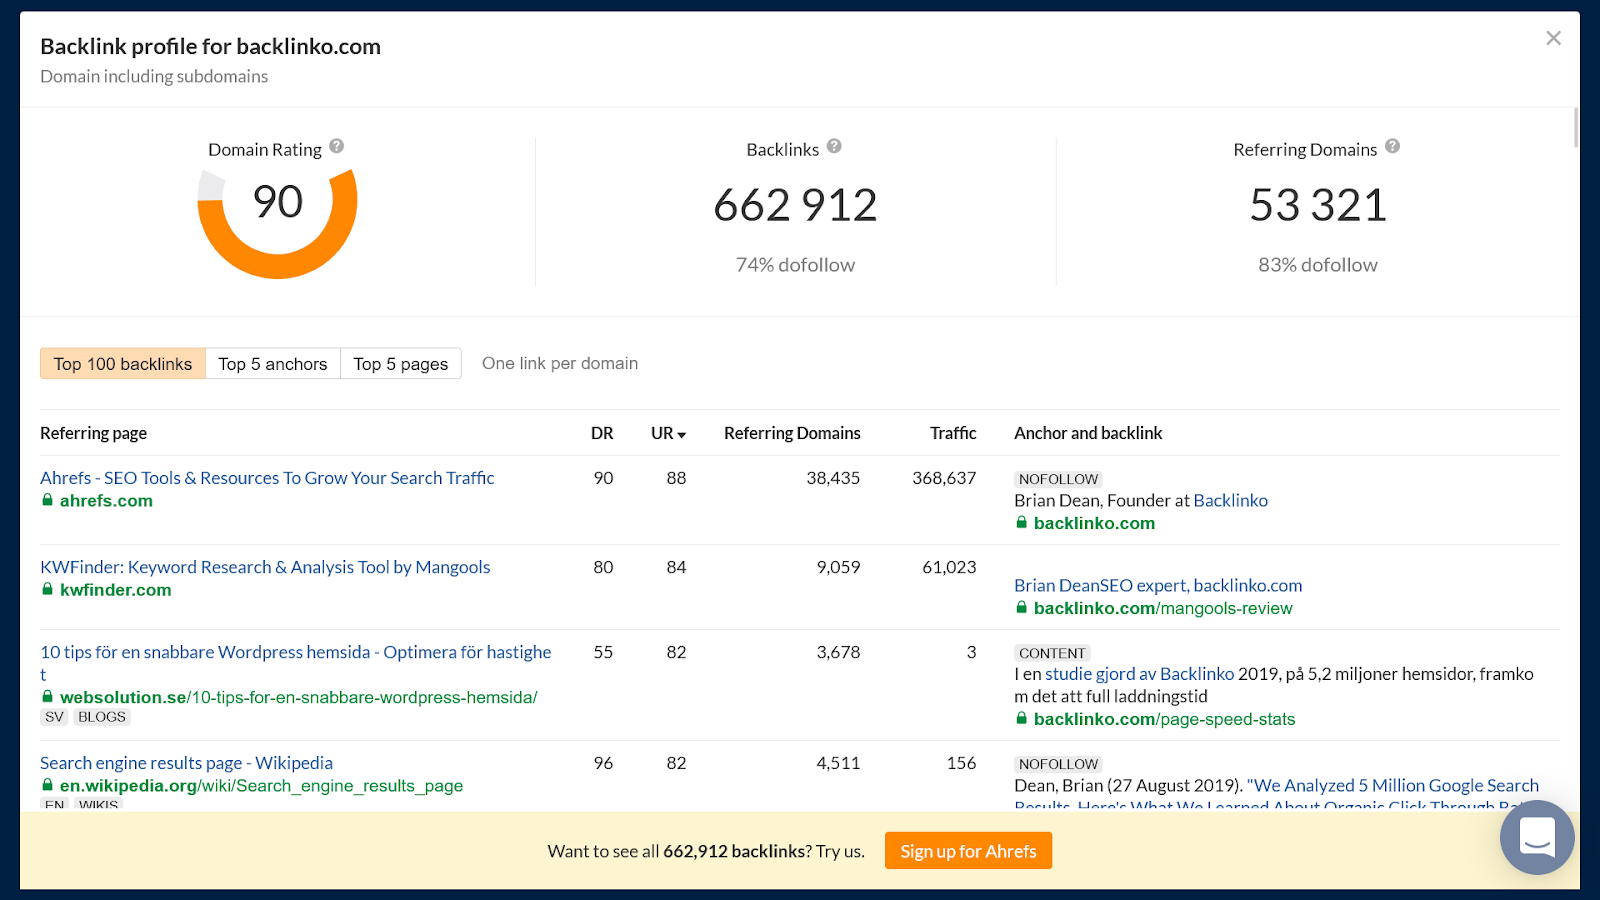The height and width of the screenshot is (900, 1600).
Task: Click the 83% dofollow text
Action: coord(1318,265)
